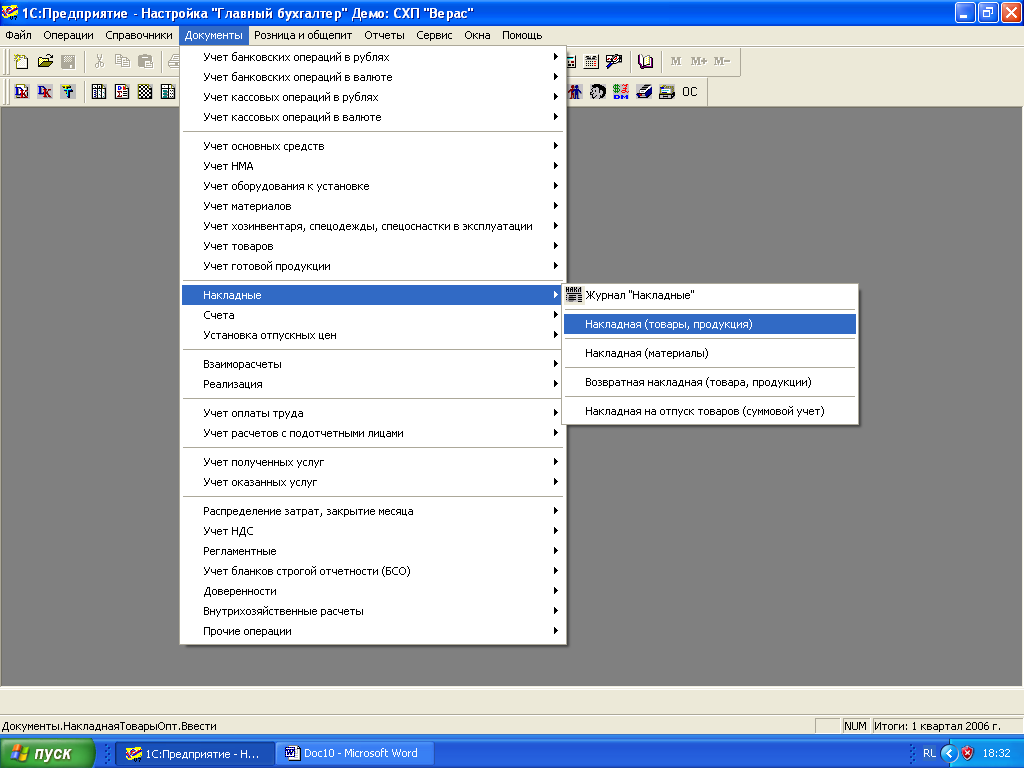Screen dimensions: 1024x768
Task: Select Накладная (материалы) submenu item
Action: point(710,353)
